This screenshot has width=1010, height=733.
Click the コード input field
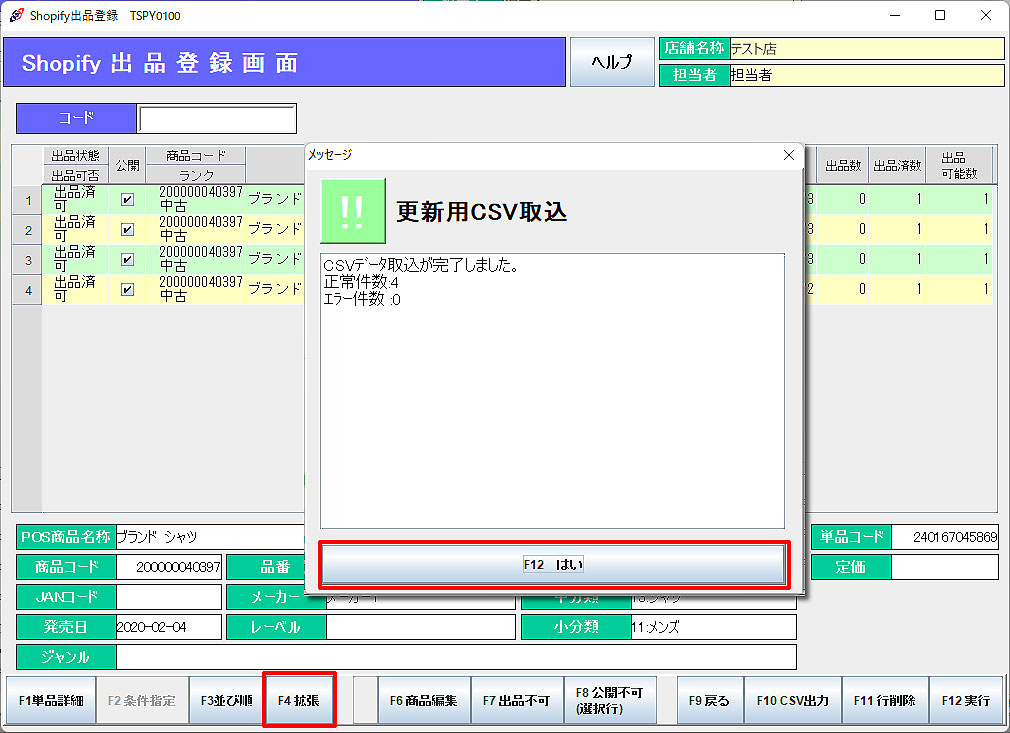tap(217, 118)
